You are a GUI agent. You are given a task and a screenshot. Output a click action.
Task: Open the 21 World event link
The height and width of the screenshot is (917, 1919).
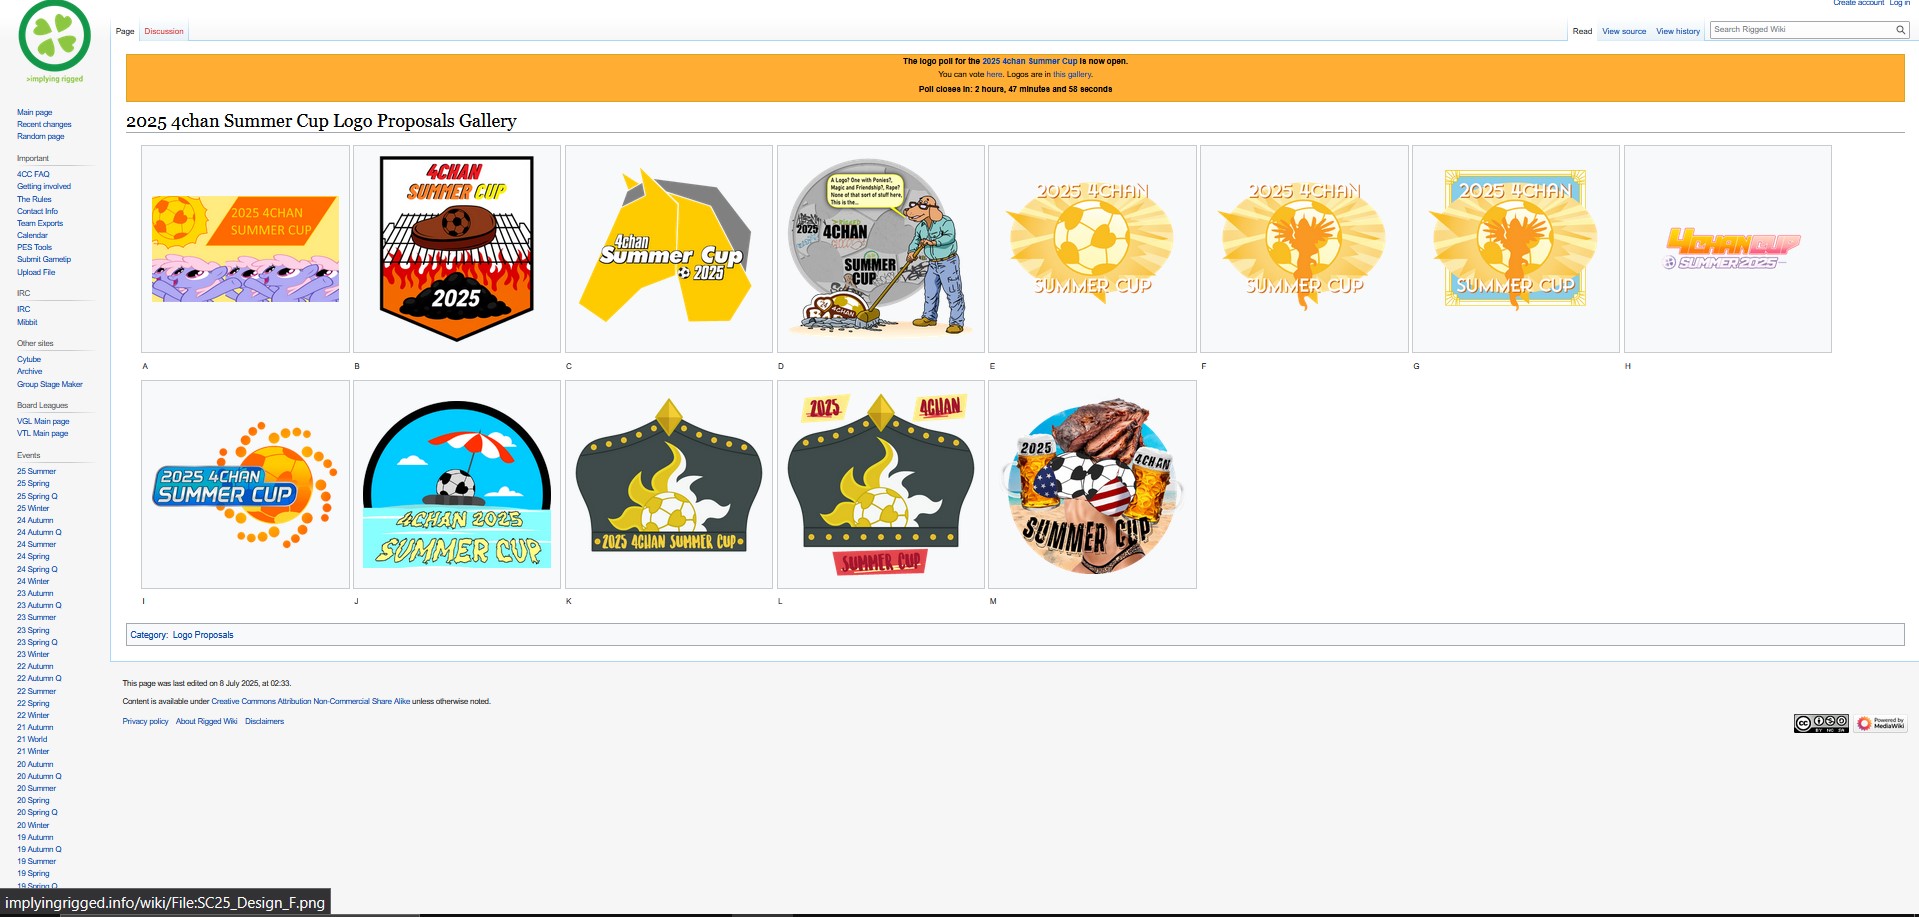click(x=32, y=739)
